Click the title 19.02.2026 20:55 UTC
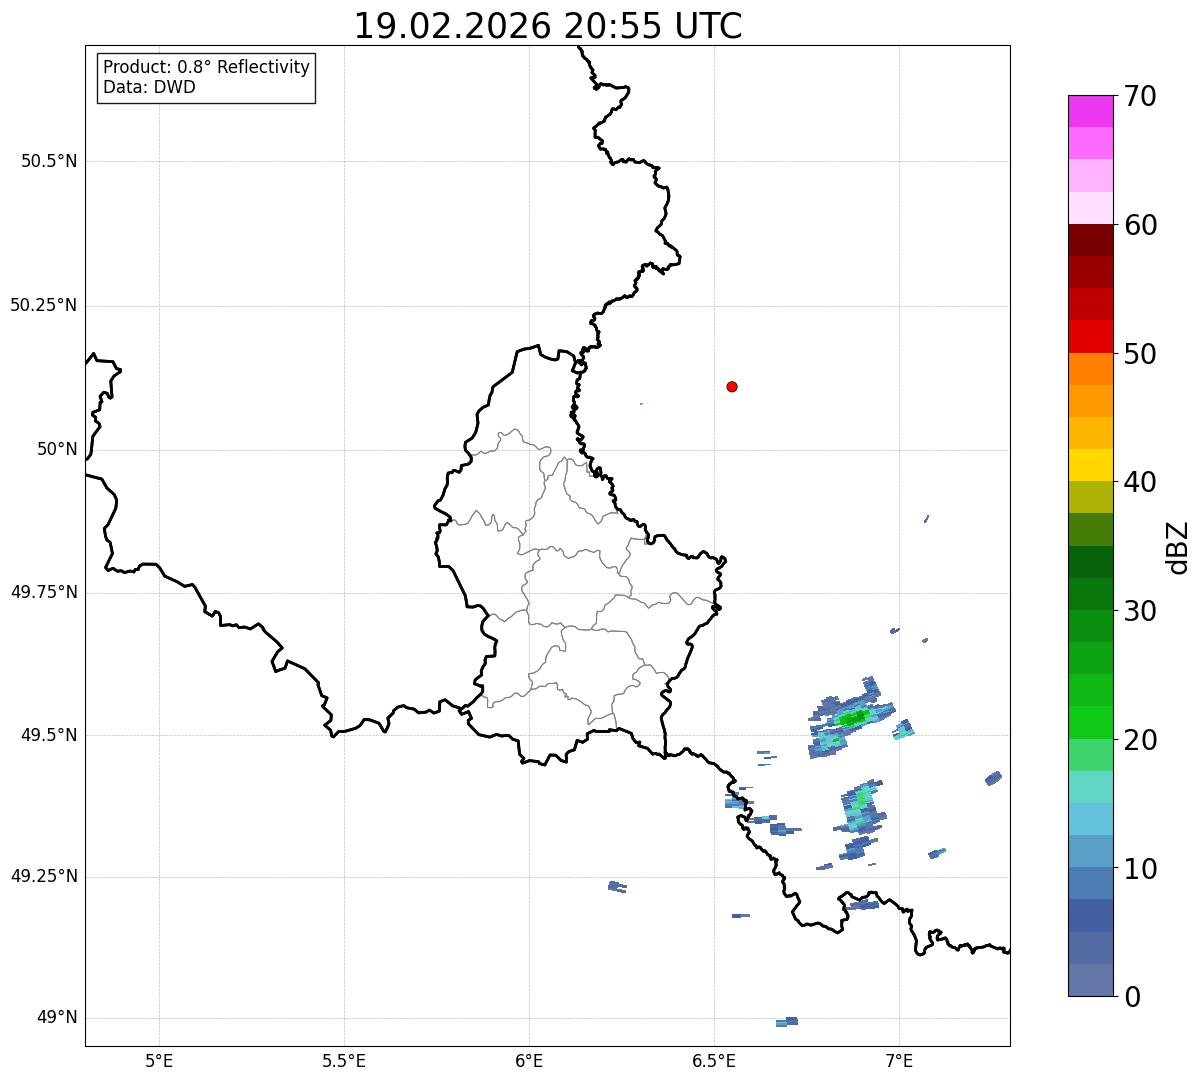This screenshot has height=1081, width=1202. [548, 26]
